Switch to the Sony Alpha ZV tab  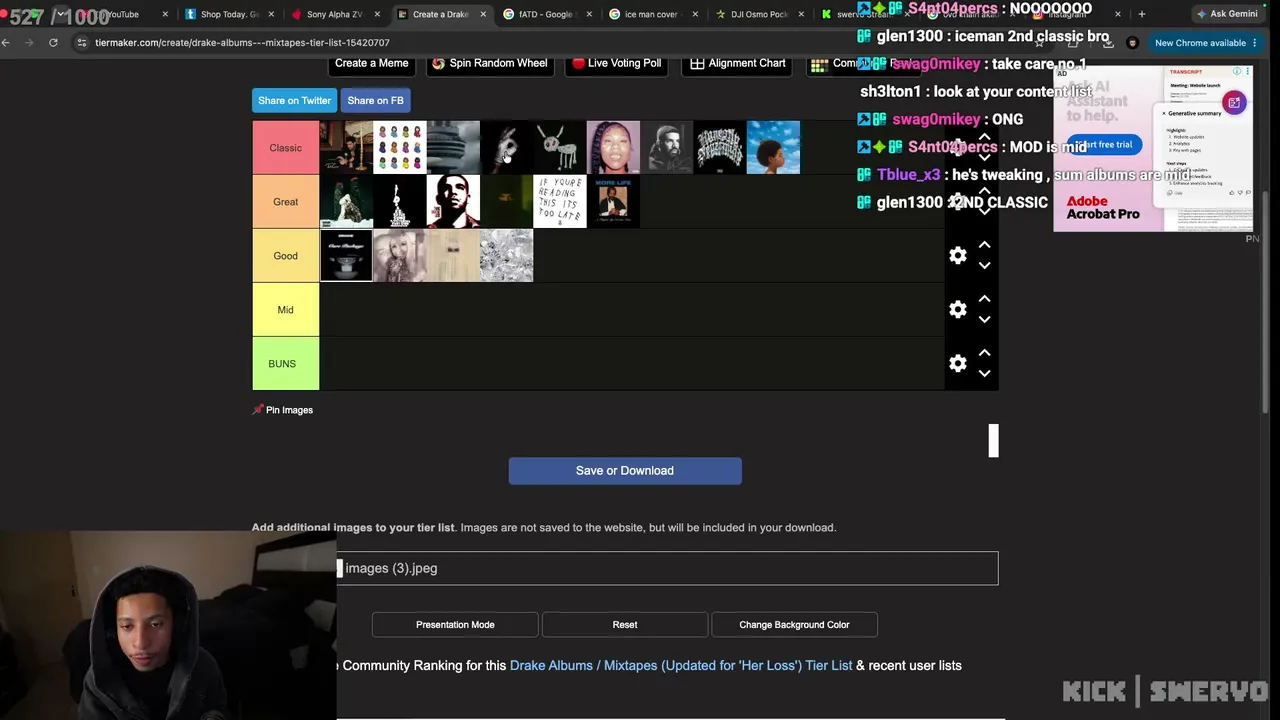(x=334, y=14)
